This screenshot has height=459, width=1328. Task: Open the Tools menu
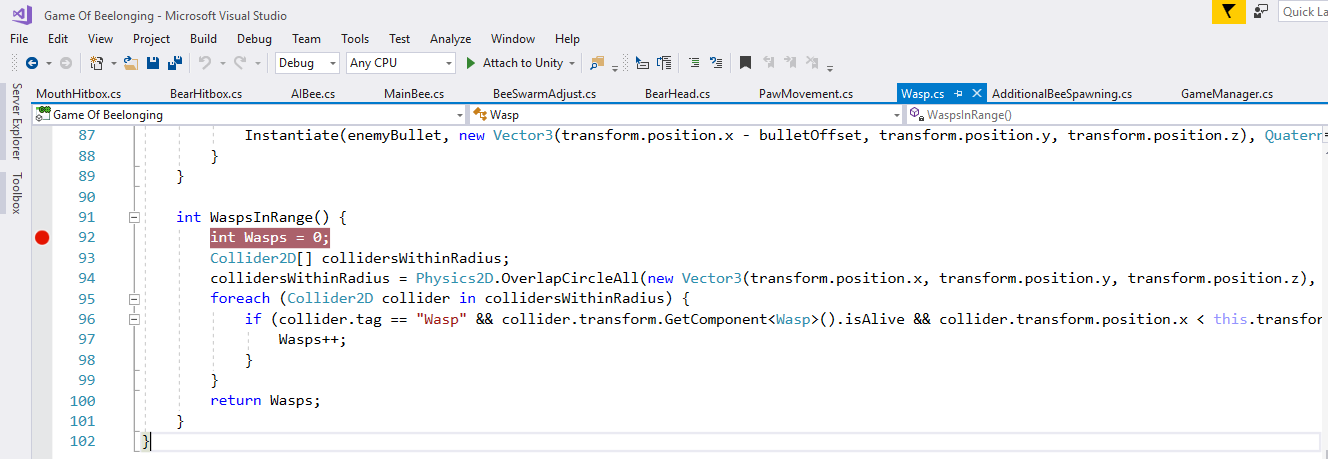pos(355,39)
